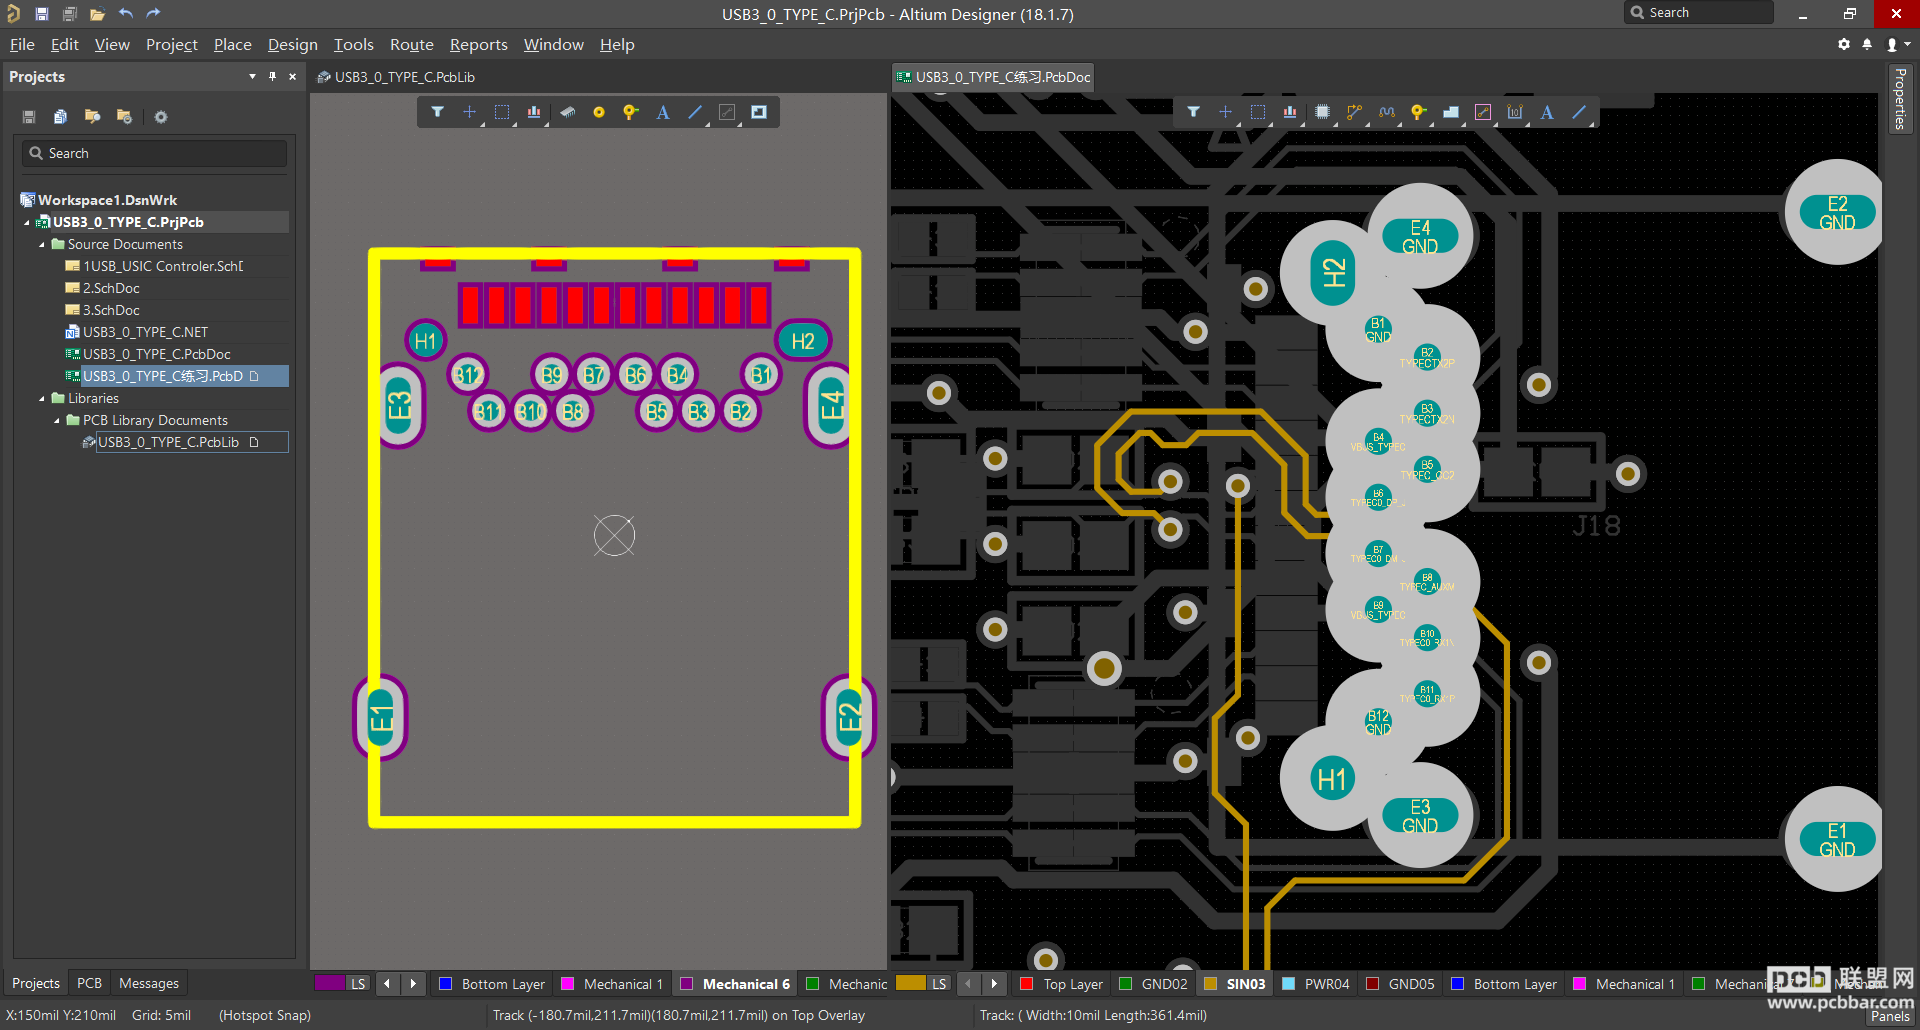Viewport: 1920px width, 1030px height.
Task: Switch to the Messages panel tab
Action: pyautogui.click(x=149, y=984)
